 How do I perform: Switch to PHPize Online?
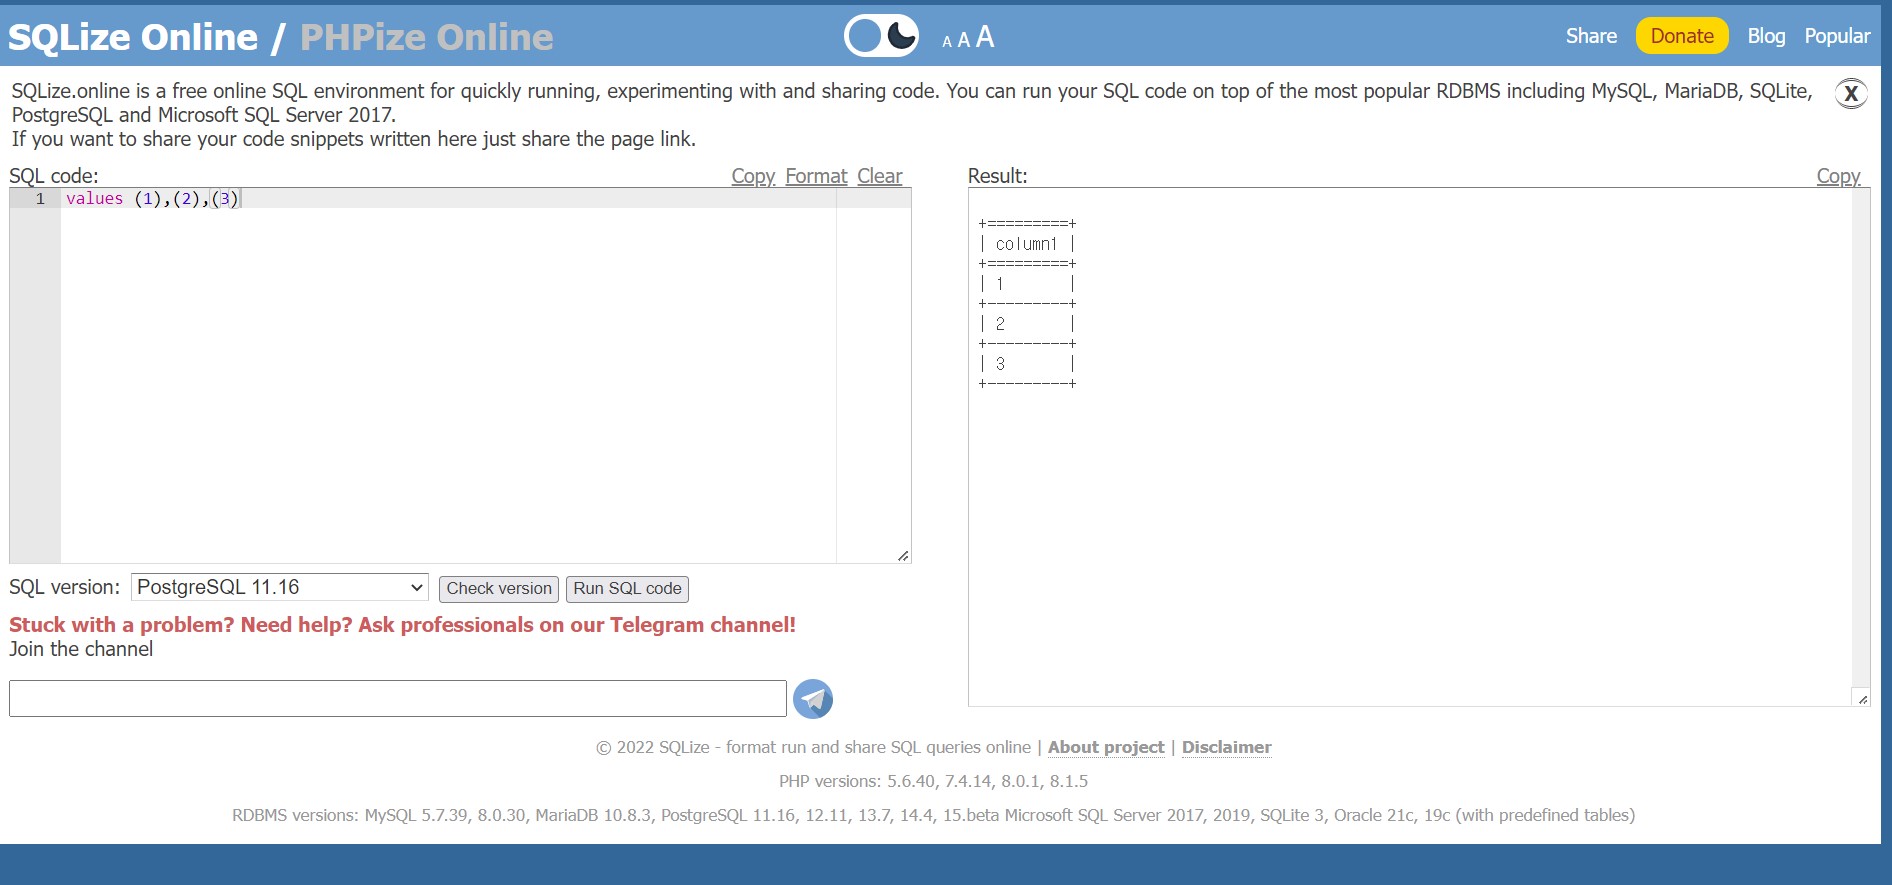coord(426,37)
